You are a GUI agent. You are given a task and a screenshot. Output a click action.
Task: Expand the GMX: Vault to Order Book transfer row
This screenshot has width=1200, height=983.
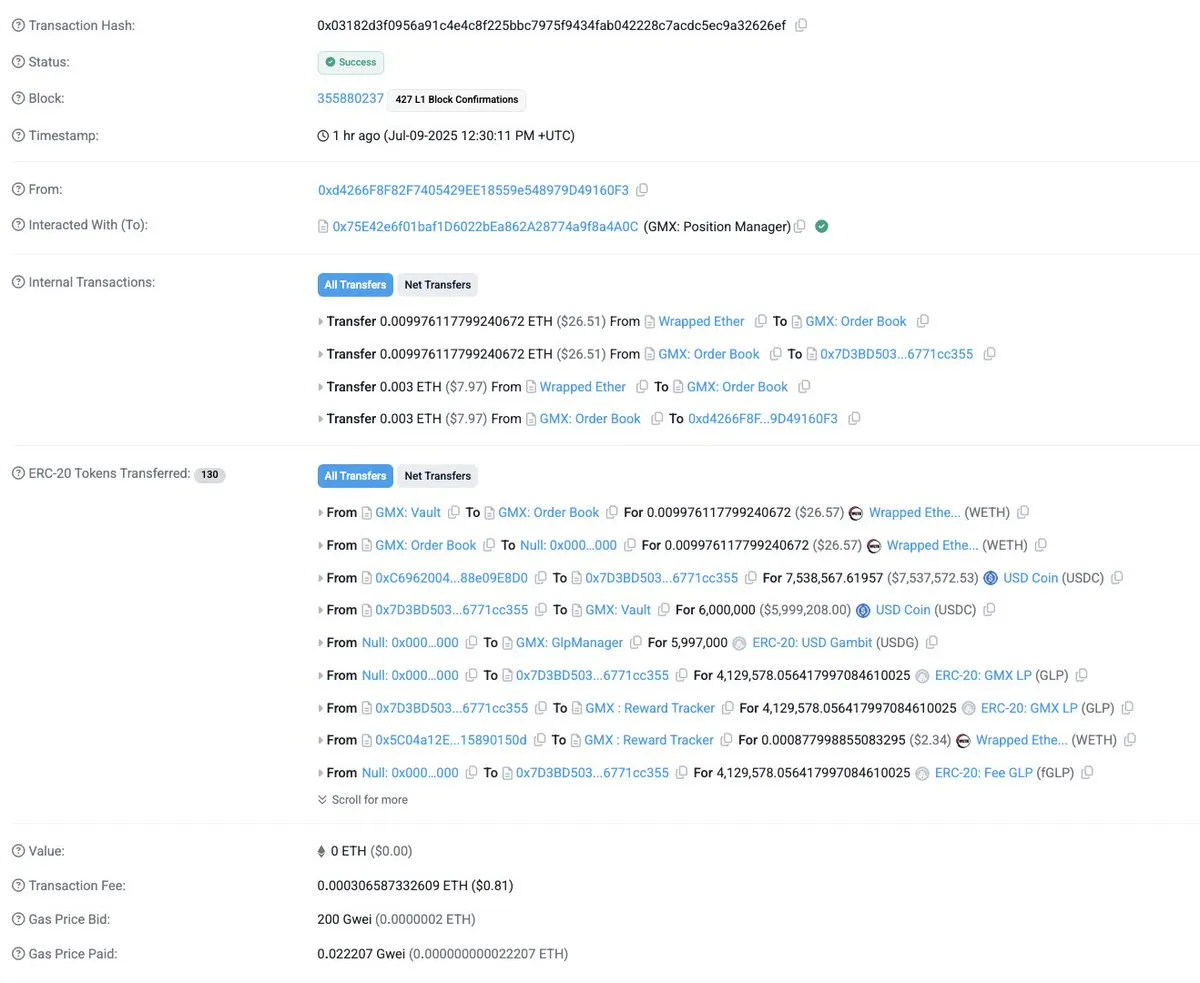click(x=321, y=513)
